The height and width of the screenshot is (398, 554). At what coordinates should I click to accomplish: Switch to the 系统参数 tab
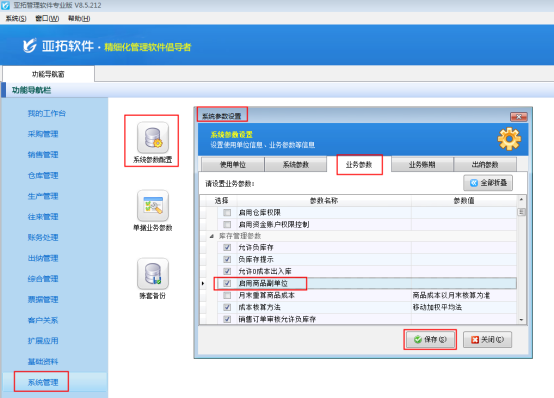tap(296, 165)
